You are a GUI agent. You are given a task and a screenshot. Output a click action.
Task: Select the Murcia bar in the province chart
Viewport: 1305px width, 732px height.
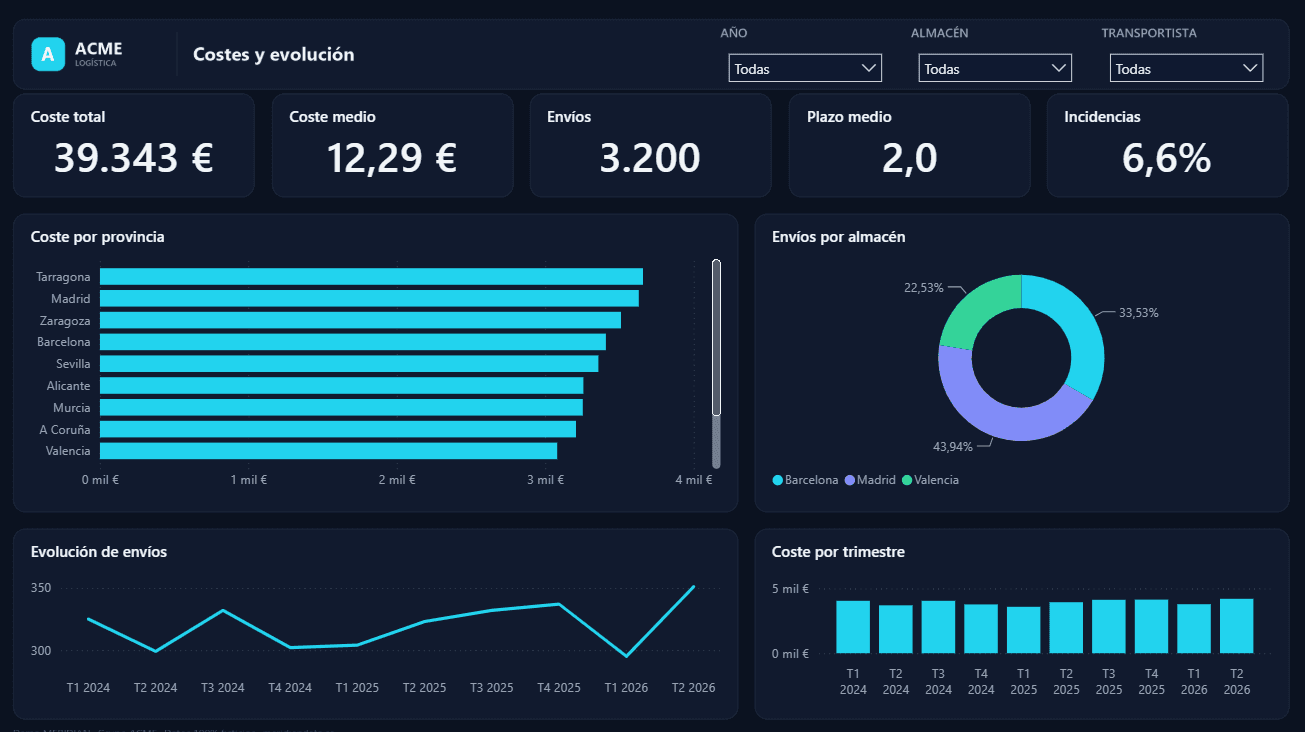pos(341,408)
